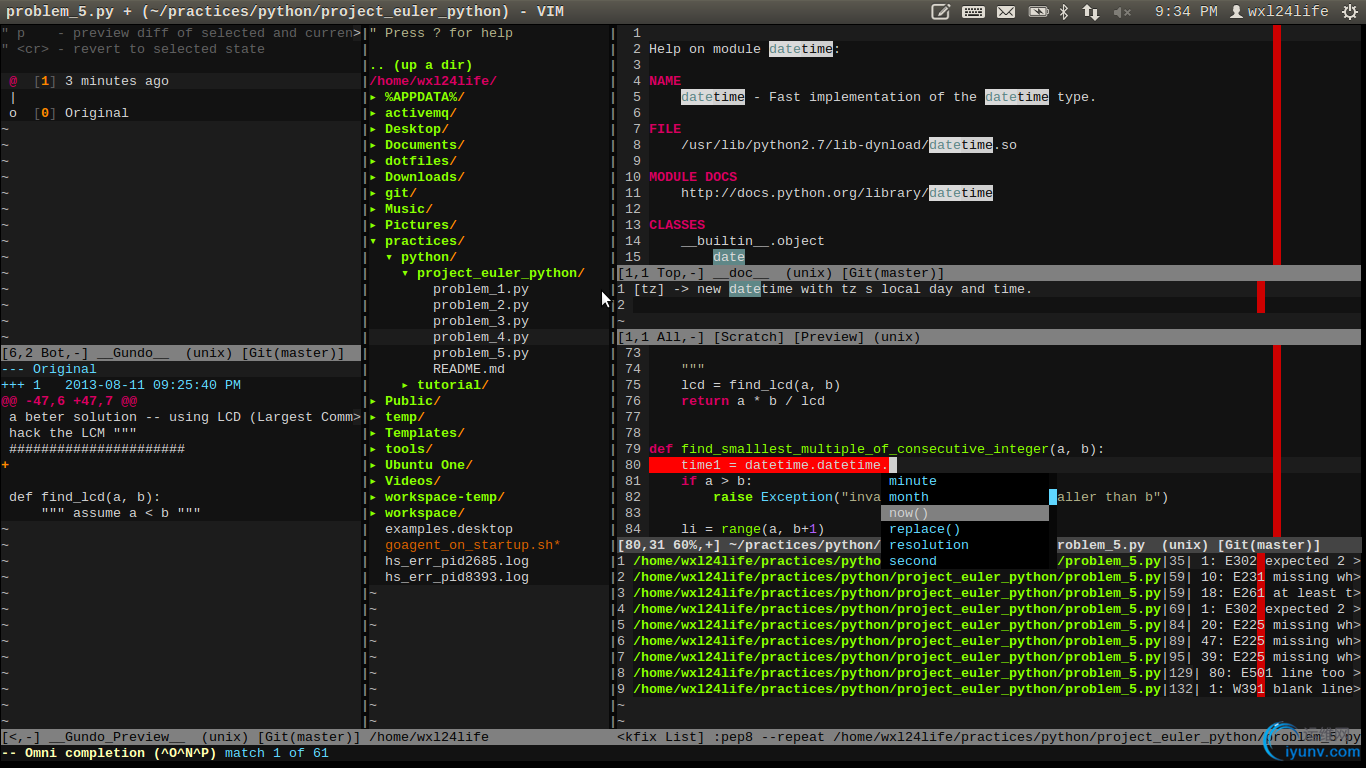
Task: Open the muted volume indicator
Action: click(x=1122, y=12)
